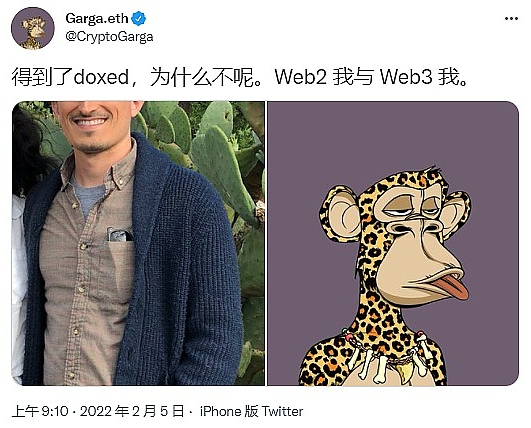This screenshot has width=531, height=428.
Task: Open the @CryptoGarga handle link
Action: tap(109, 37)
